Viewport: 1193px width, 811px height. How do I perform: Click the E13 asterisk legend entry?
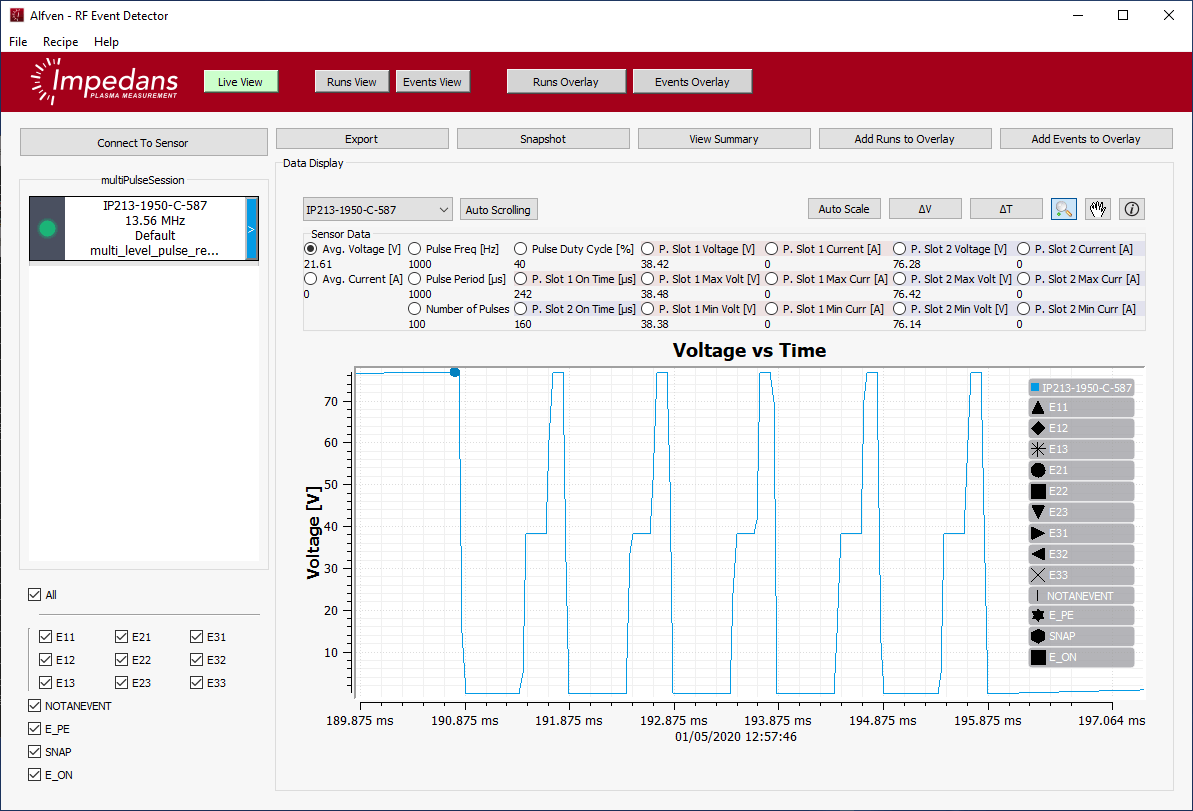point(1081,450)
